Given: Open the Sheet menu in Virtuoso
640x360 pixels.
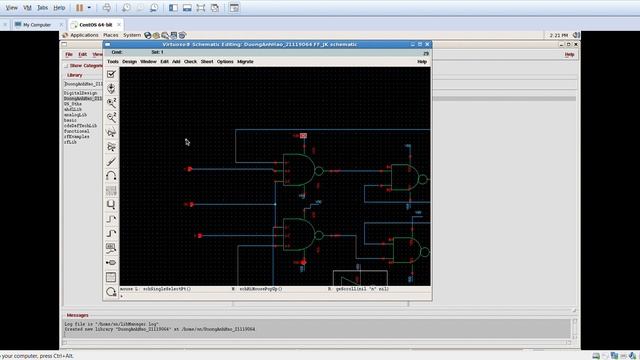Looking at the screenshot, I should [207, 62].
